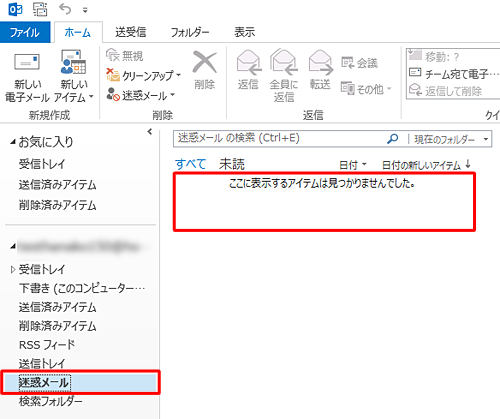500x419 pixels.
Task: Select the 迷惑メール folder in the tree
Action: (80, 382)
